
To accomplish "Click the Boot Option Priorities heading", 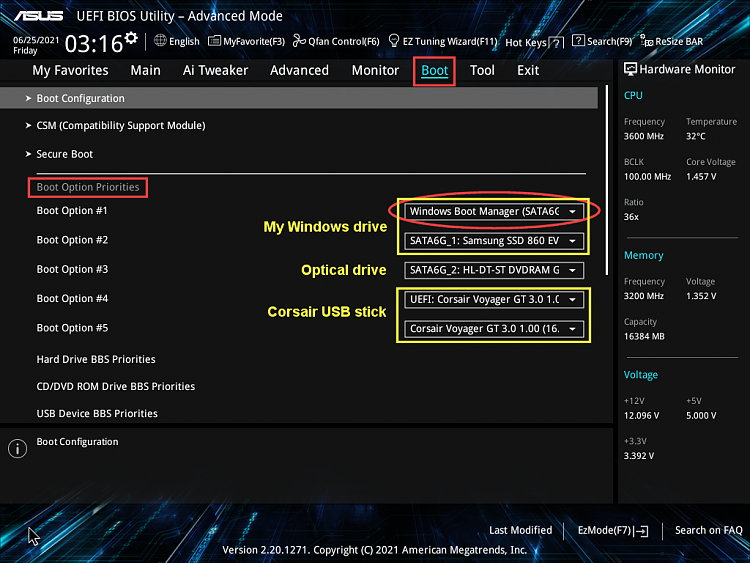I will (88, 187).
